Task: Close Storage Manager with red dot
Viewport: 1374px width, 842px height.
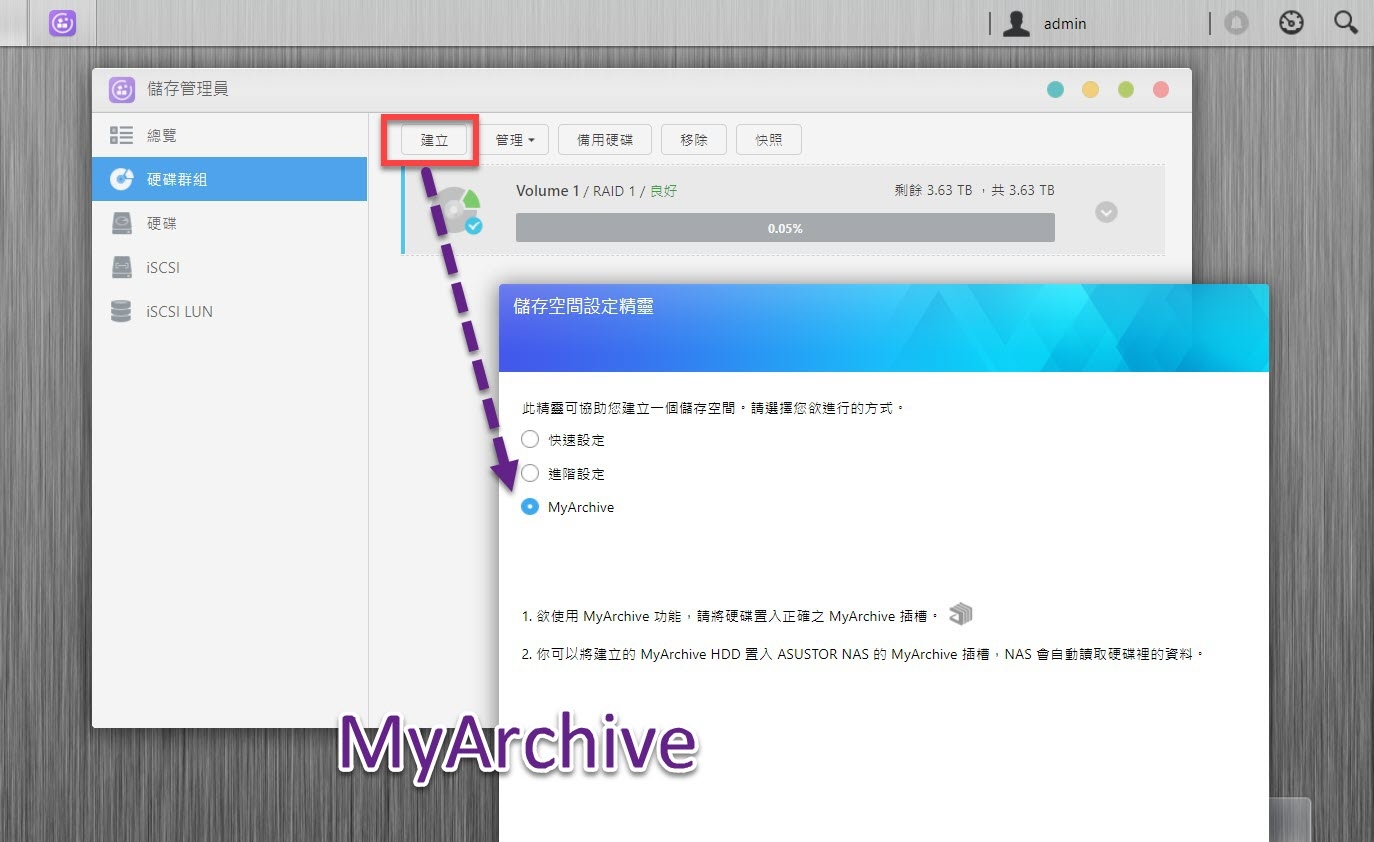Action: [1161, 90]
